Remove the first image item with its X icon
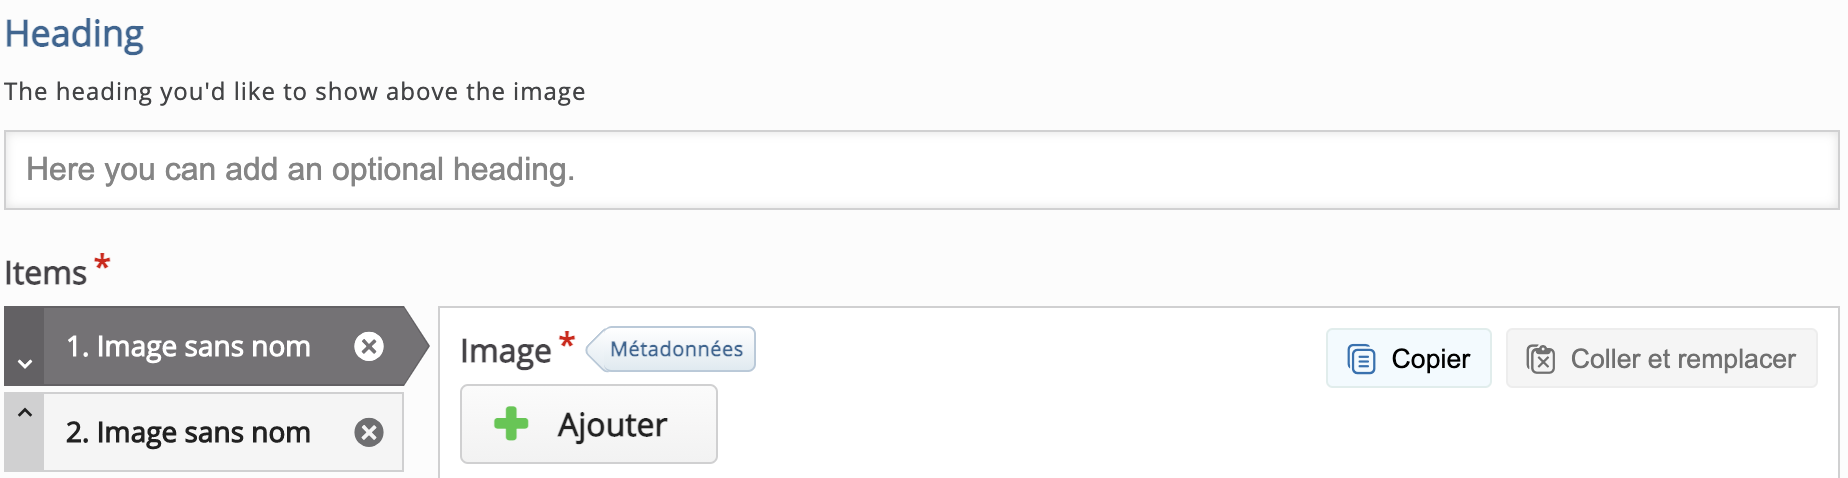Viewport: 1848px width, 478px height. click(369, 346)
